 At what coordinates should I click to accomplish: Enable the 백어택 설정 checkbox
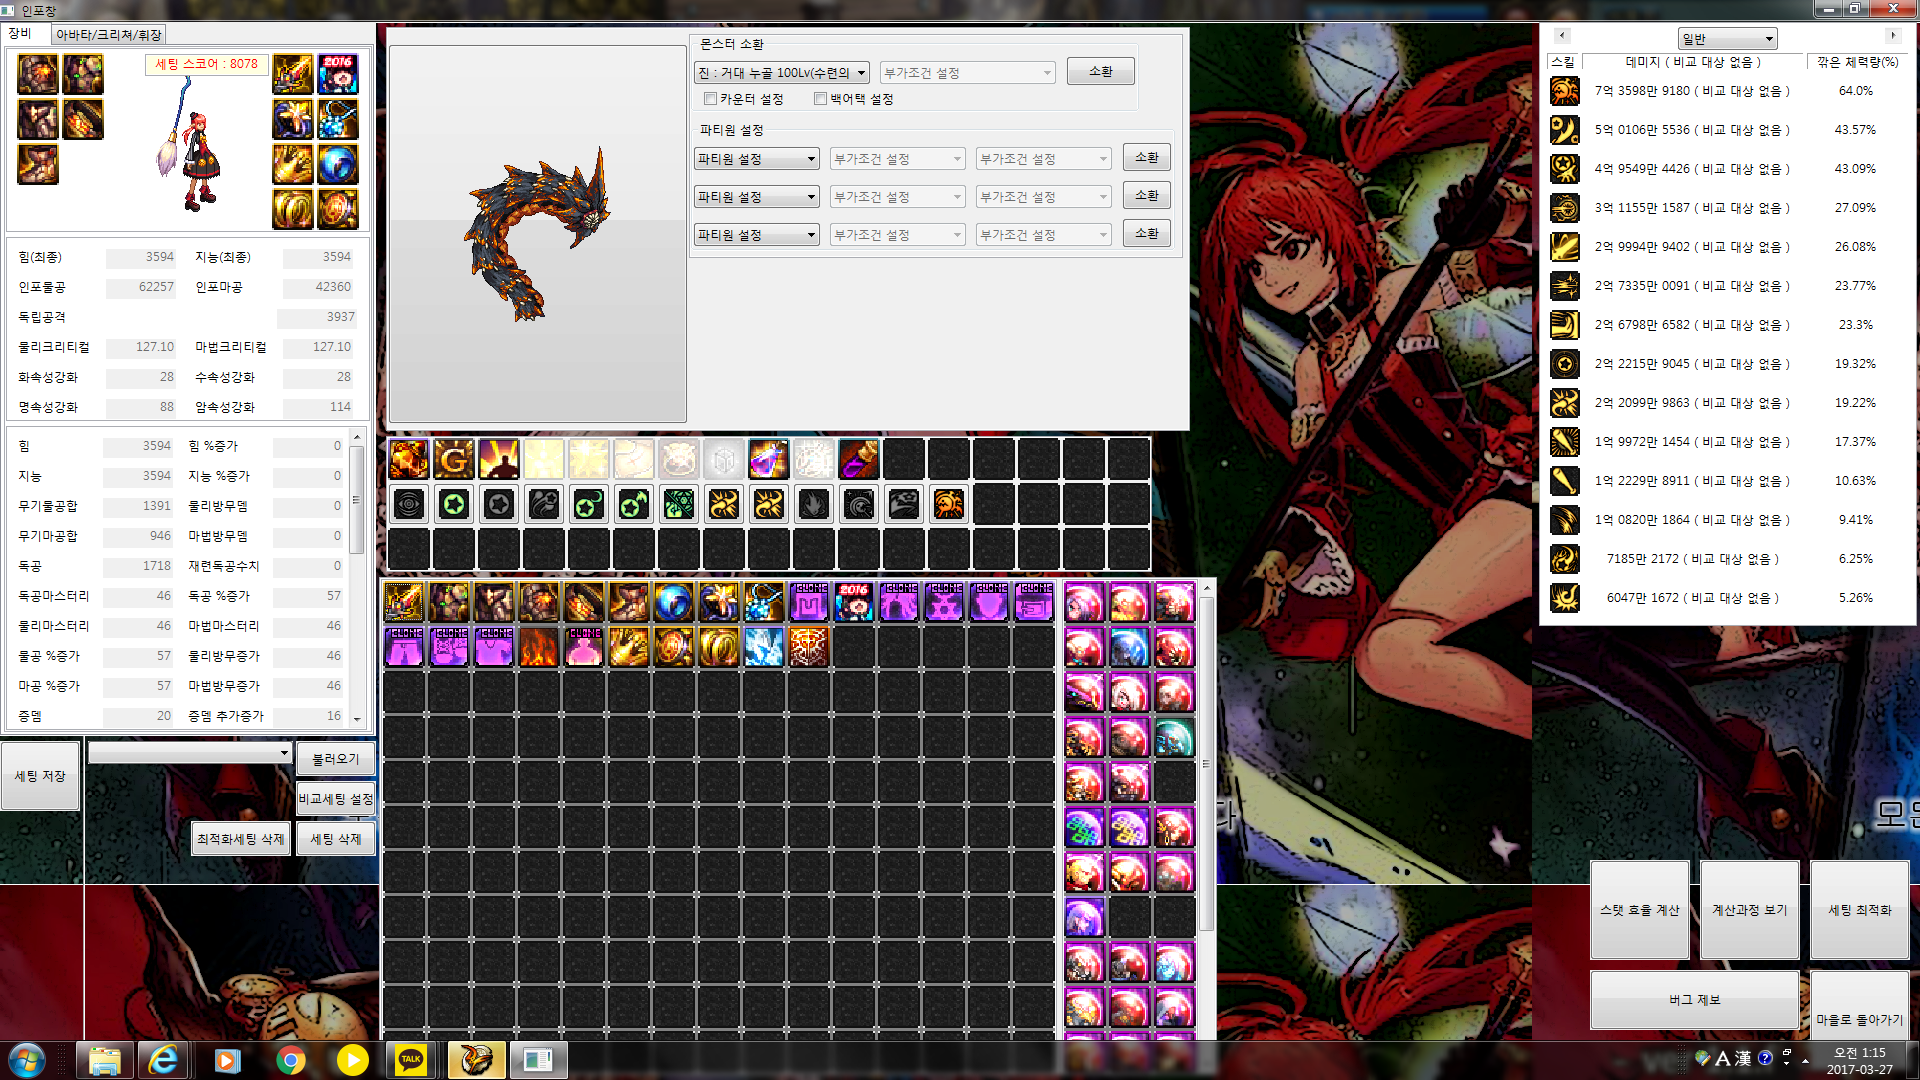click(821, 99)
